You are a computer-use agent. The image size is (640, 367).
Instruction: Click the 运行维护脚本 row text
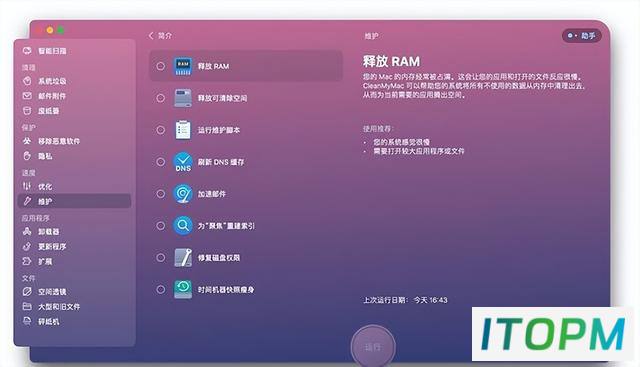(x=219, y=130)
